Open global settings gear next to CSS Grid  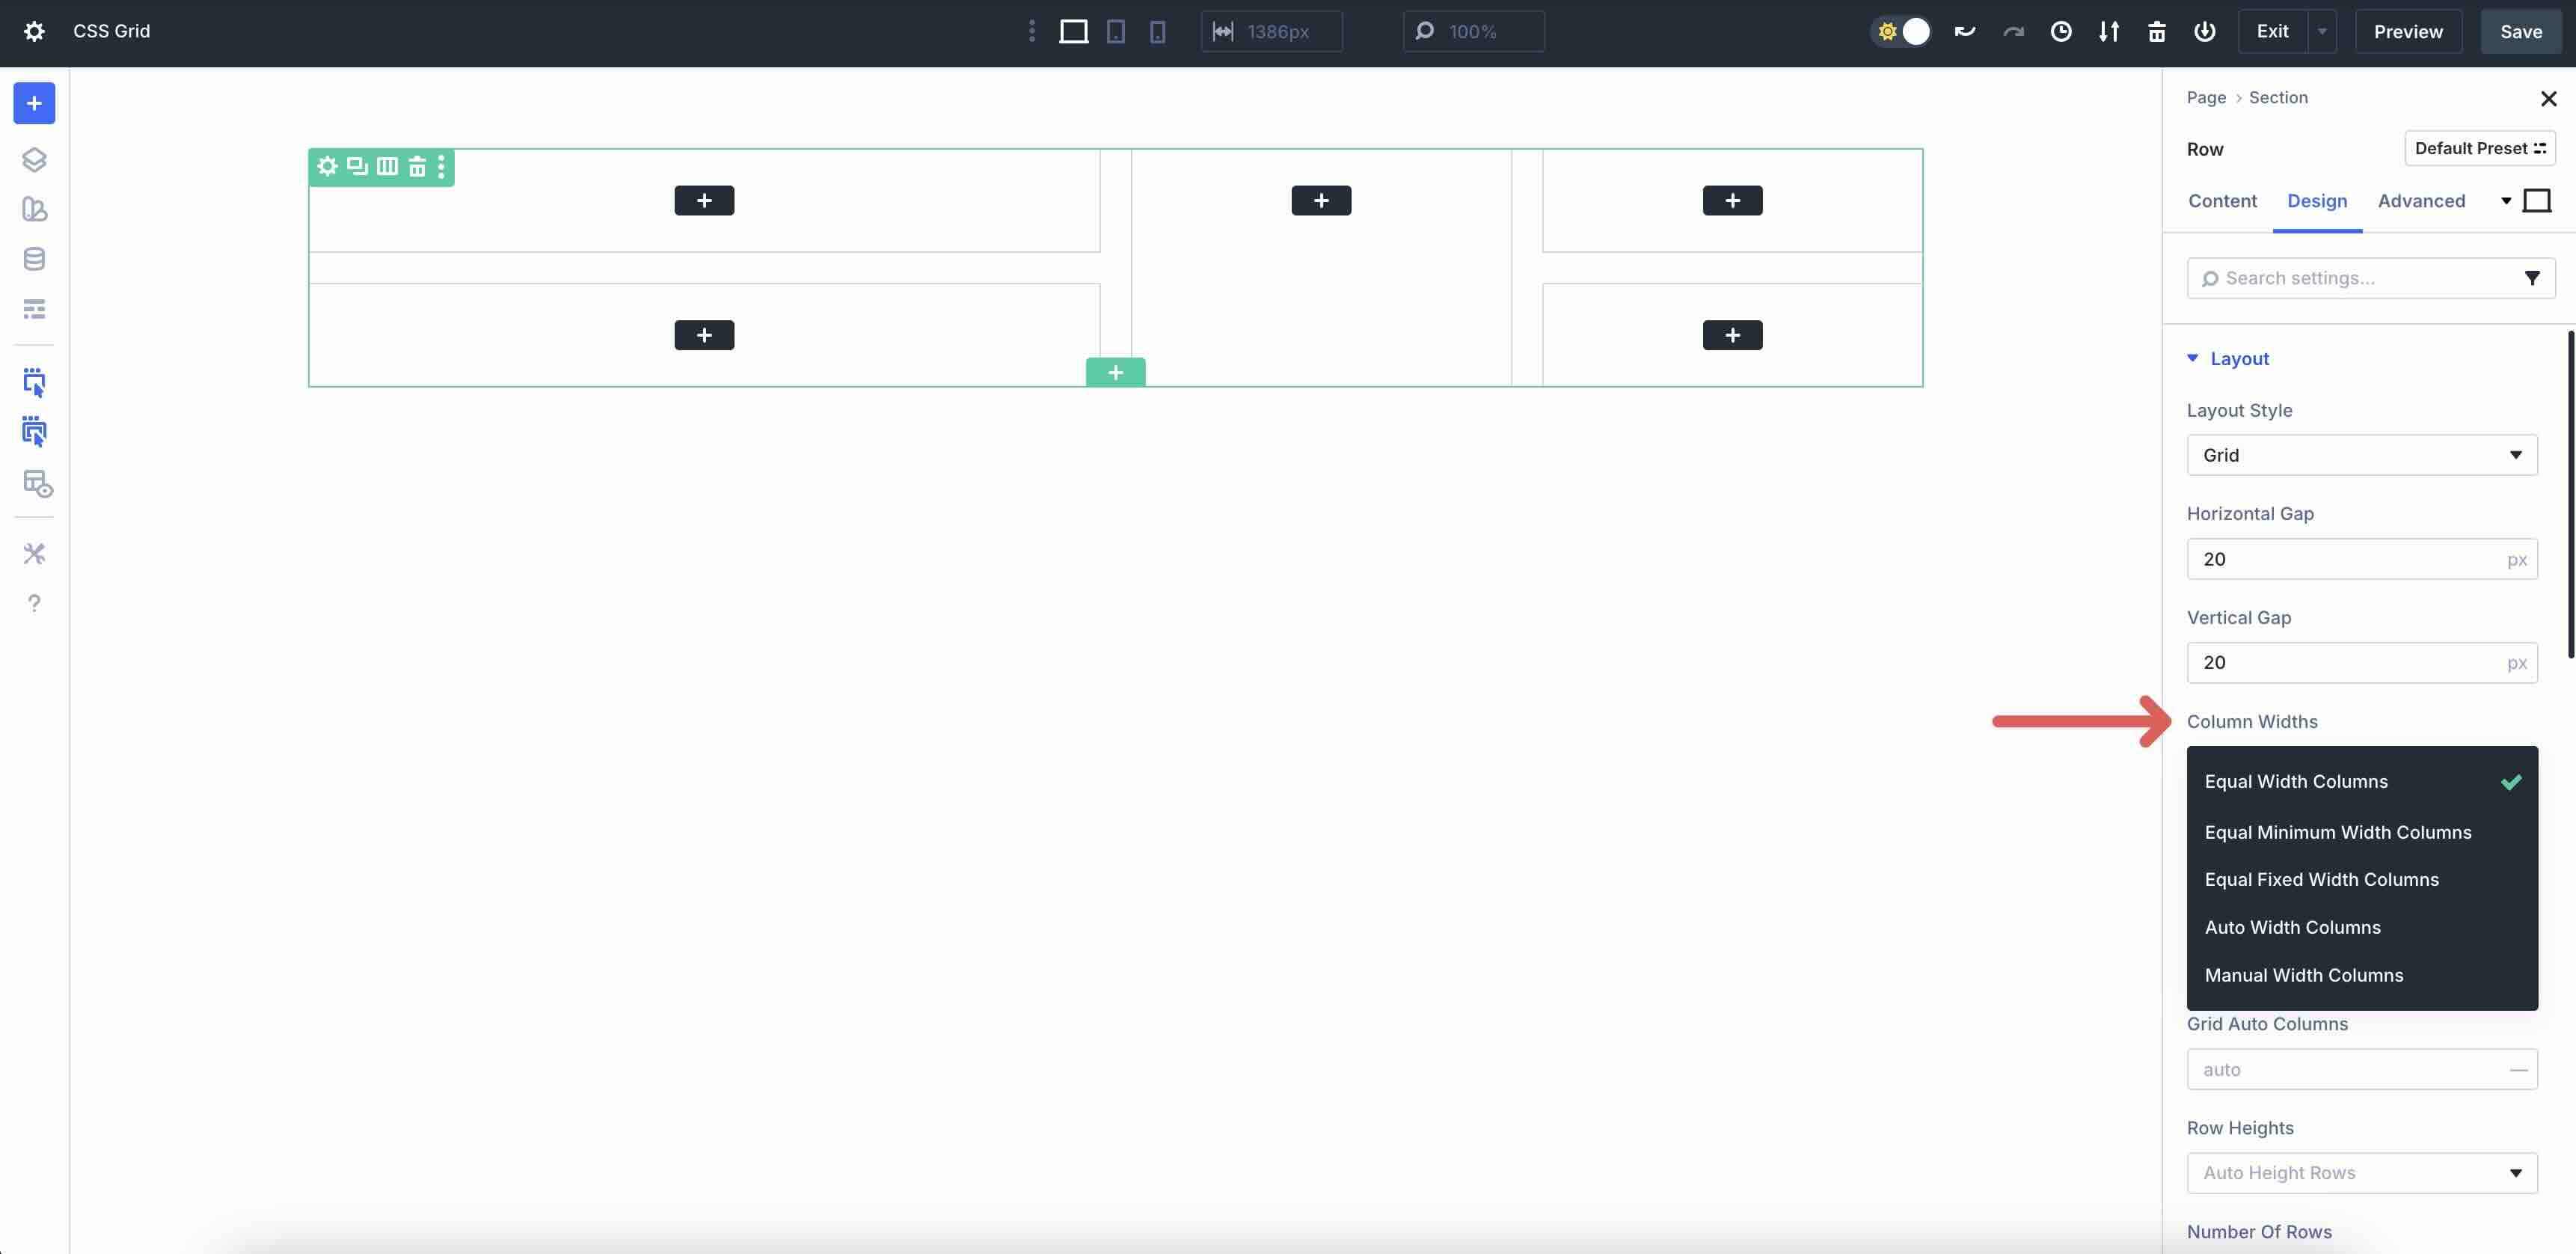point(34,31)
